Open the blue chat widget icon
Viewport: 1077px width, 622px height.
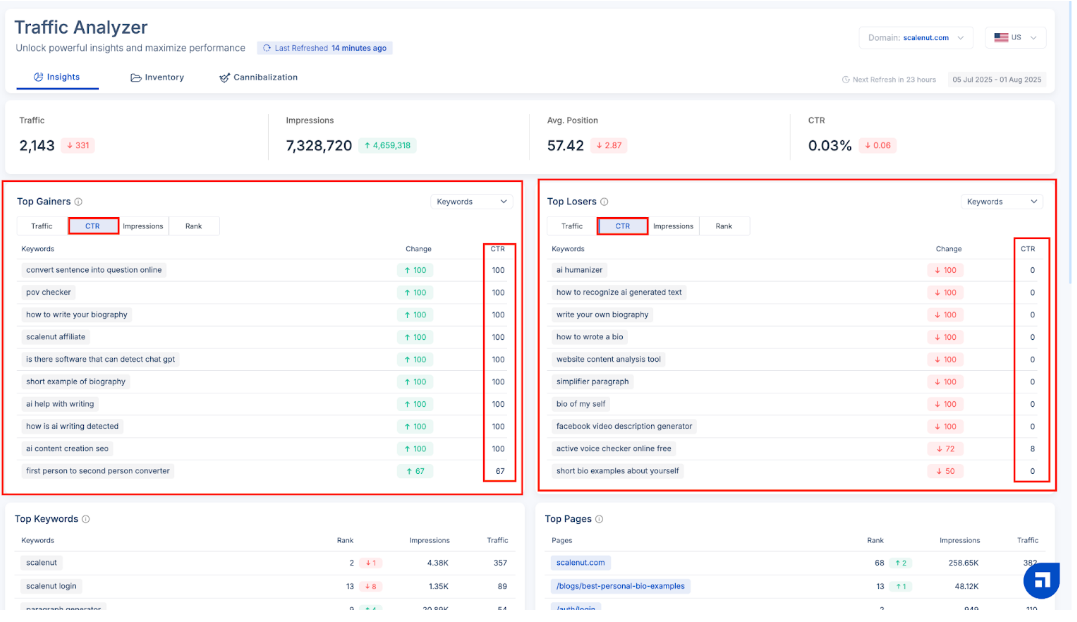click(1041, 580)
